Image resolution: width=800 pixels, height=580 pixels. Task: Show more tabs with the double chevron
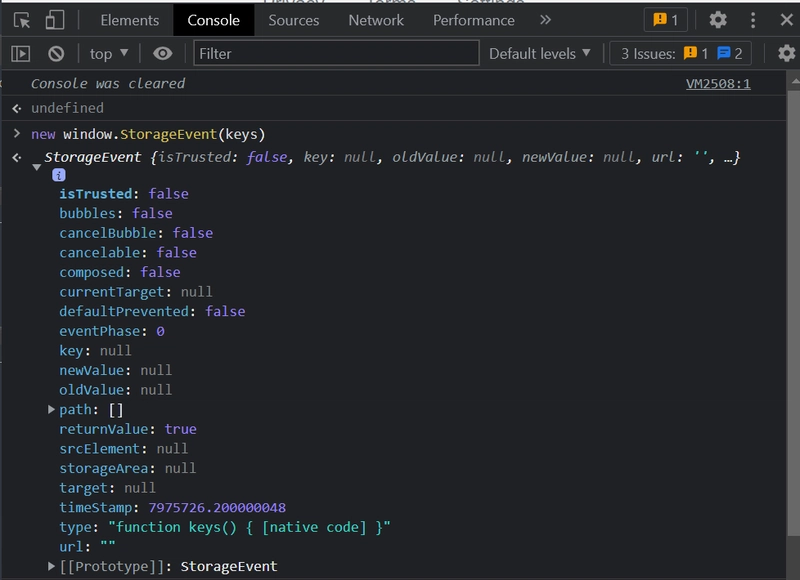tap(545, 20)
